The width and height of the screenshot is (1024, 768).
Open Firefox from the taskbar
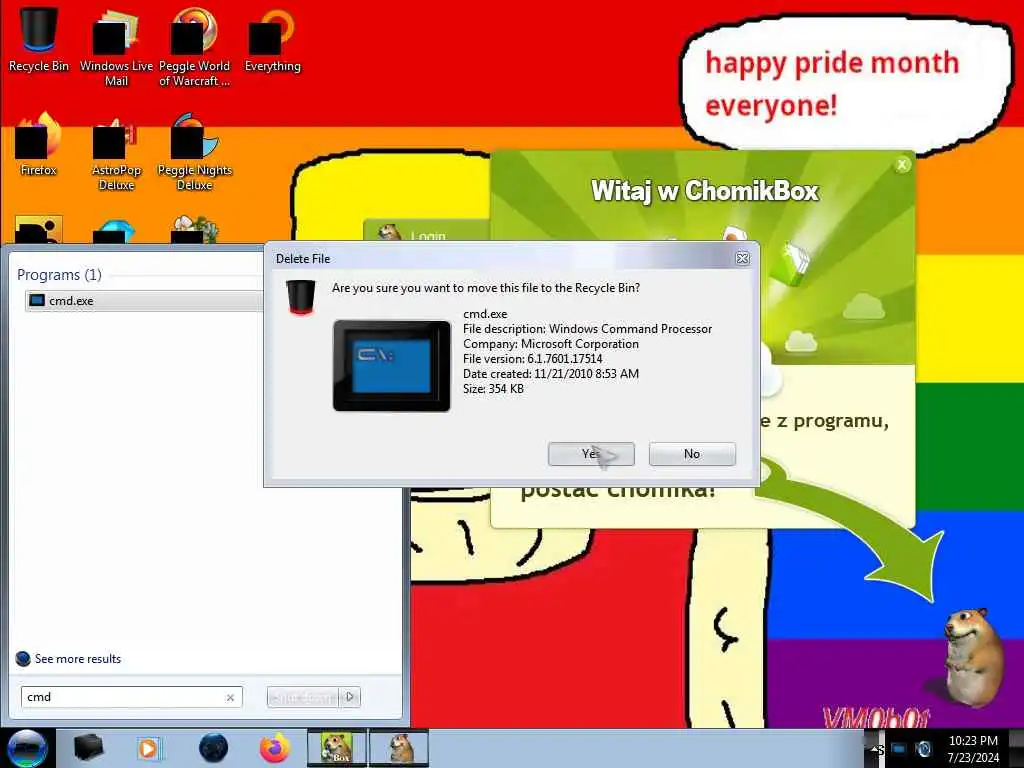(x=275, y=748)
